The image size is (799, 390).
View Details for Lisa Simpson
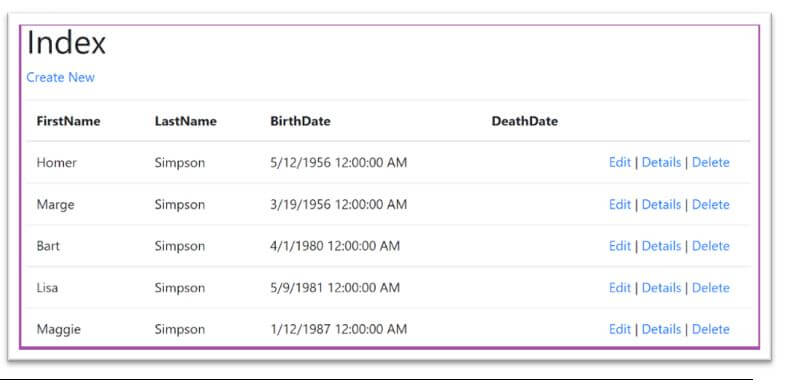click(x=661, y=288)
